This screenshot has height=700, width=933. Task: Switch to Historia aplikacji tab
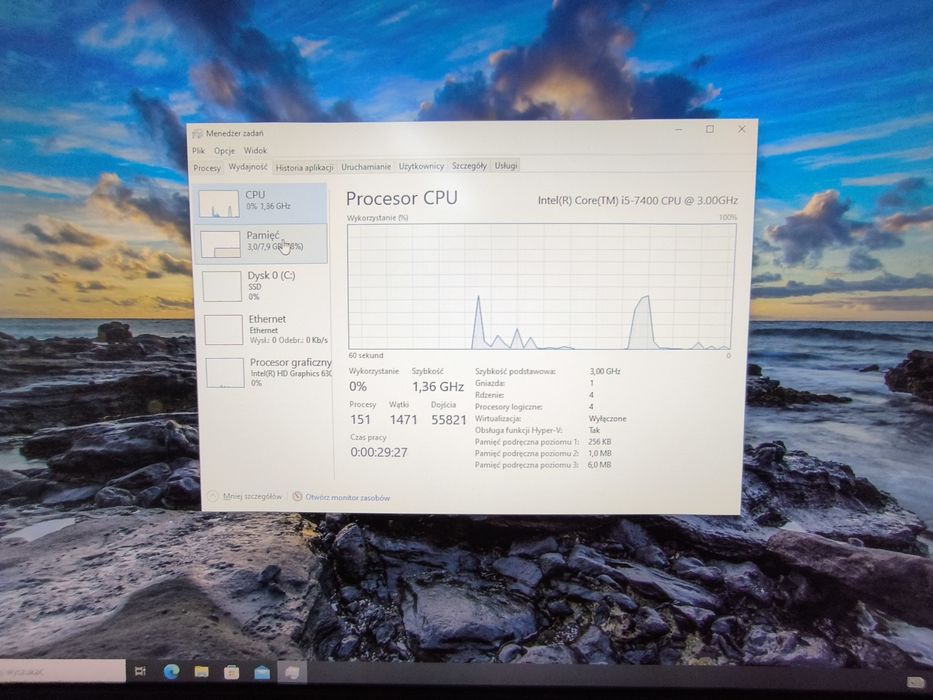[304, 167]
